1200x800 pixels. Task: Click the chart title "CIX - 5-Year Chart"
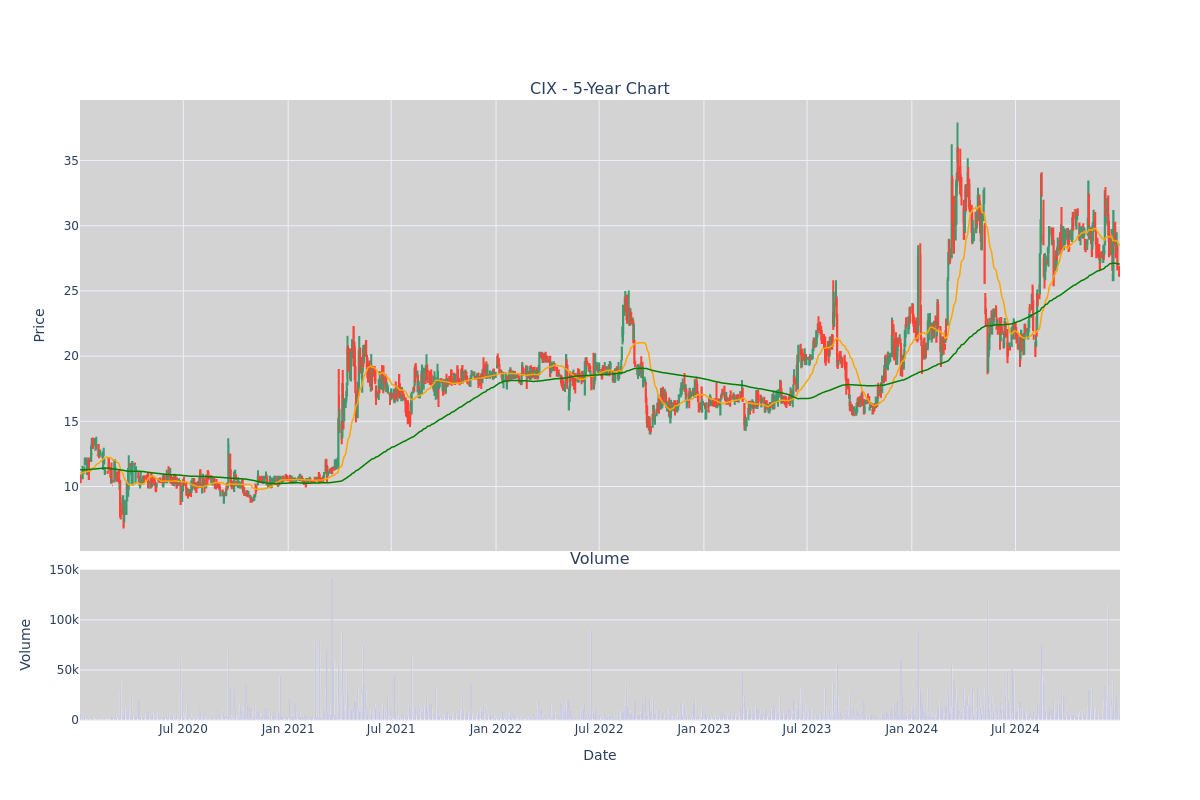tap(600, 89)
